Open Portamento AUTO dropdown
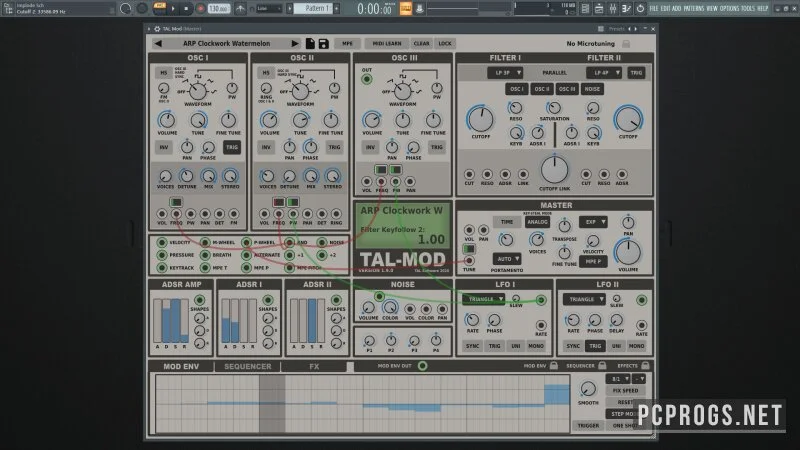This screenshot has width=800, height=450. tap(507, 259)
